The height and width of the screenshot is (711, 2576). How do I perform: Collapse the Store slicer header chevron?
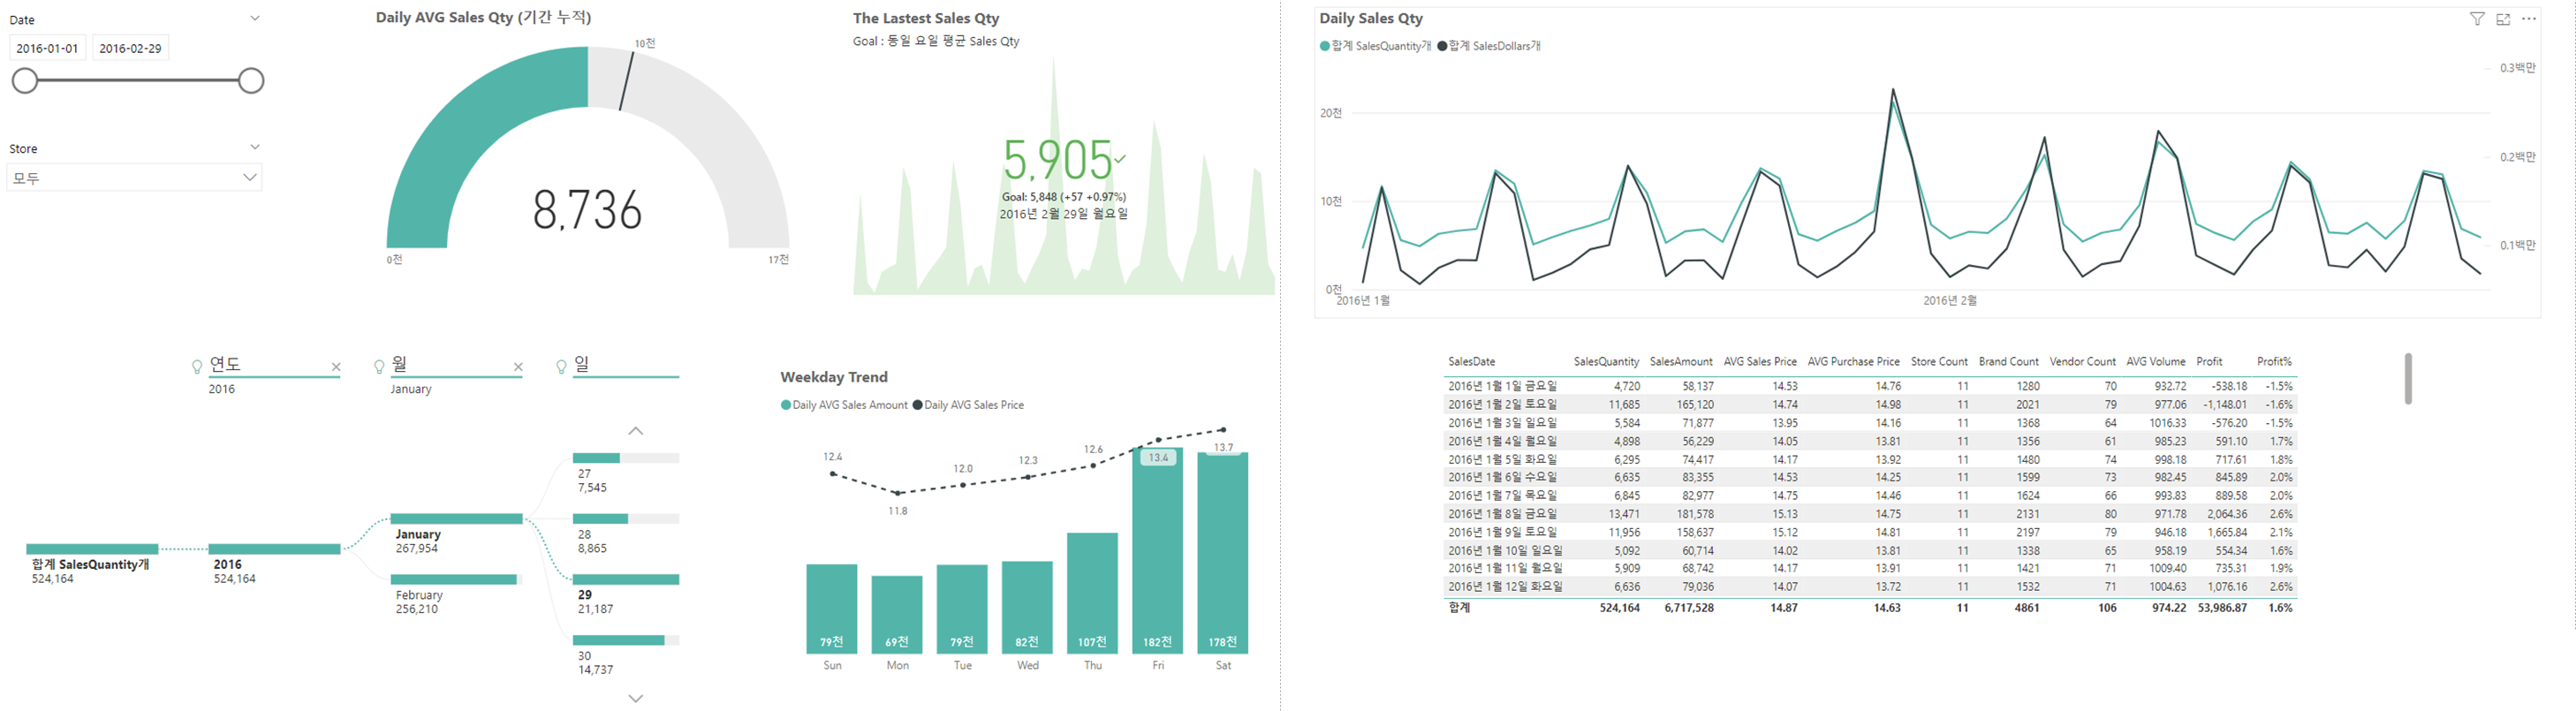click(255, 147)
